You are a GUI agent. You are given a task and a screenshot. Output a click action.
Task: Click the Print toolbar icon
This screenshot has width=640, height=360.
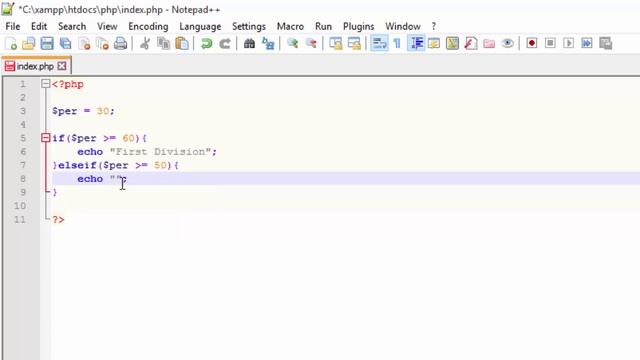[x=120, y=43]
